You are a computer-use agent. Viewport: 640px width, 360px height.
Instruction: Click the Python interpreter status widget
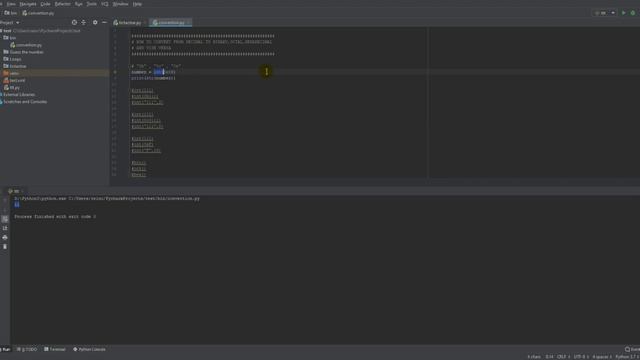click(x=627, y=357)
